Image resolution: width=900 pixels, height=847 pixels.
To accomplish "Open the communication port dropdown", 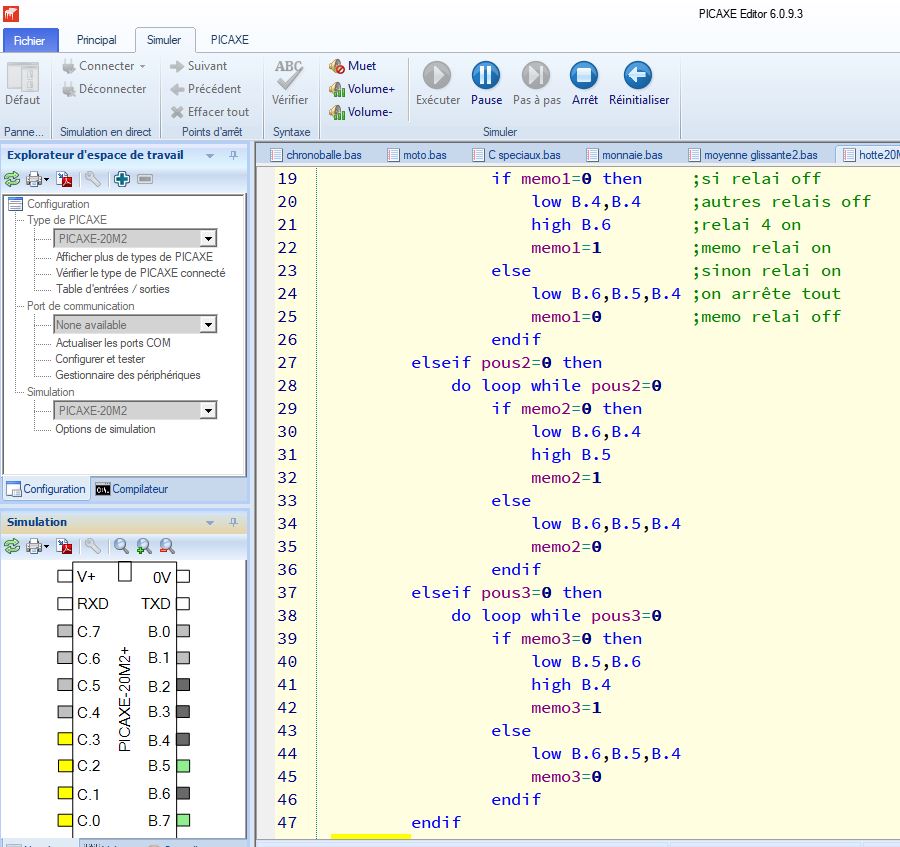I will [208, 325].
